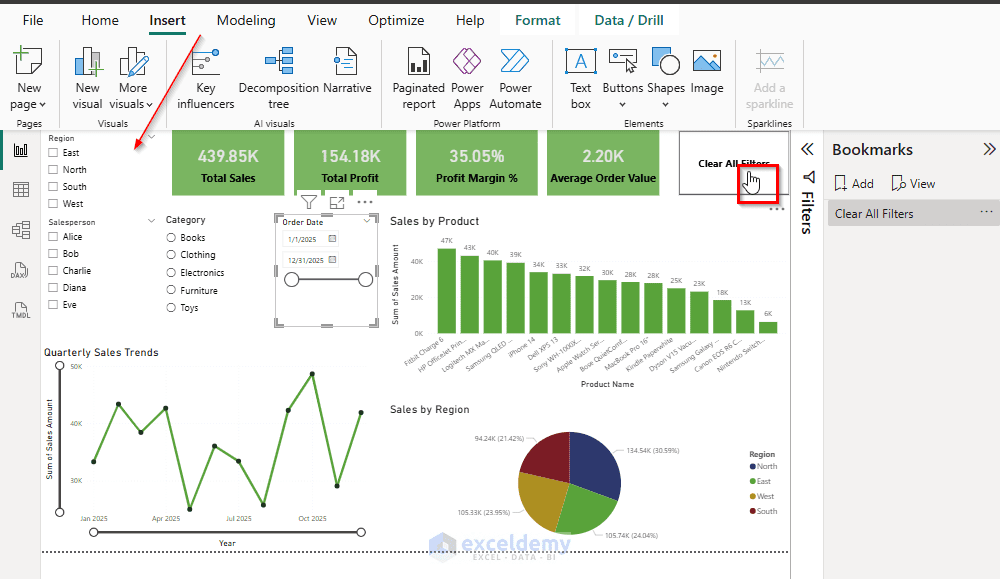Viewport: 1000px width, 579px height.
Task: Select the Books category radio button
Action: pyautogui.click(x=171, y=238)
